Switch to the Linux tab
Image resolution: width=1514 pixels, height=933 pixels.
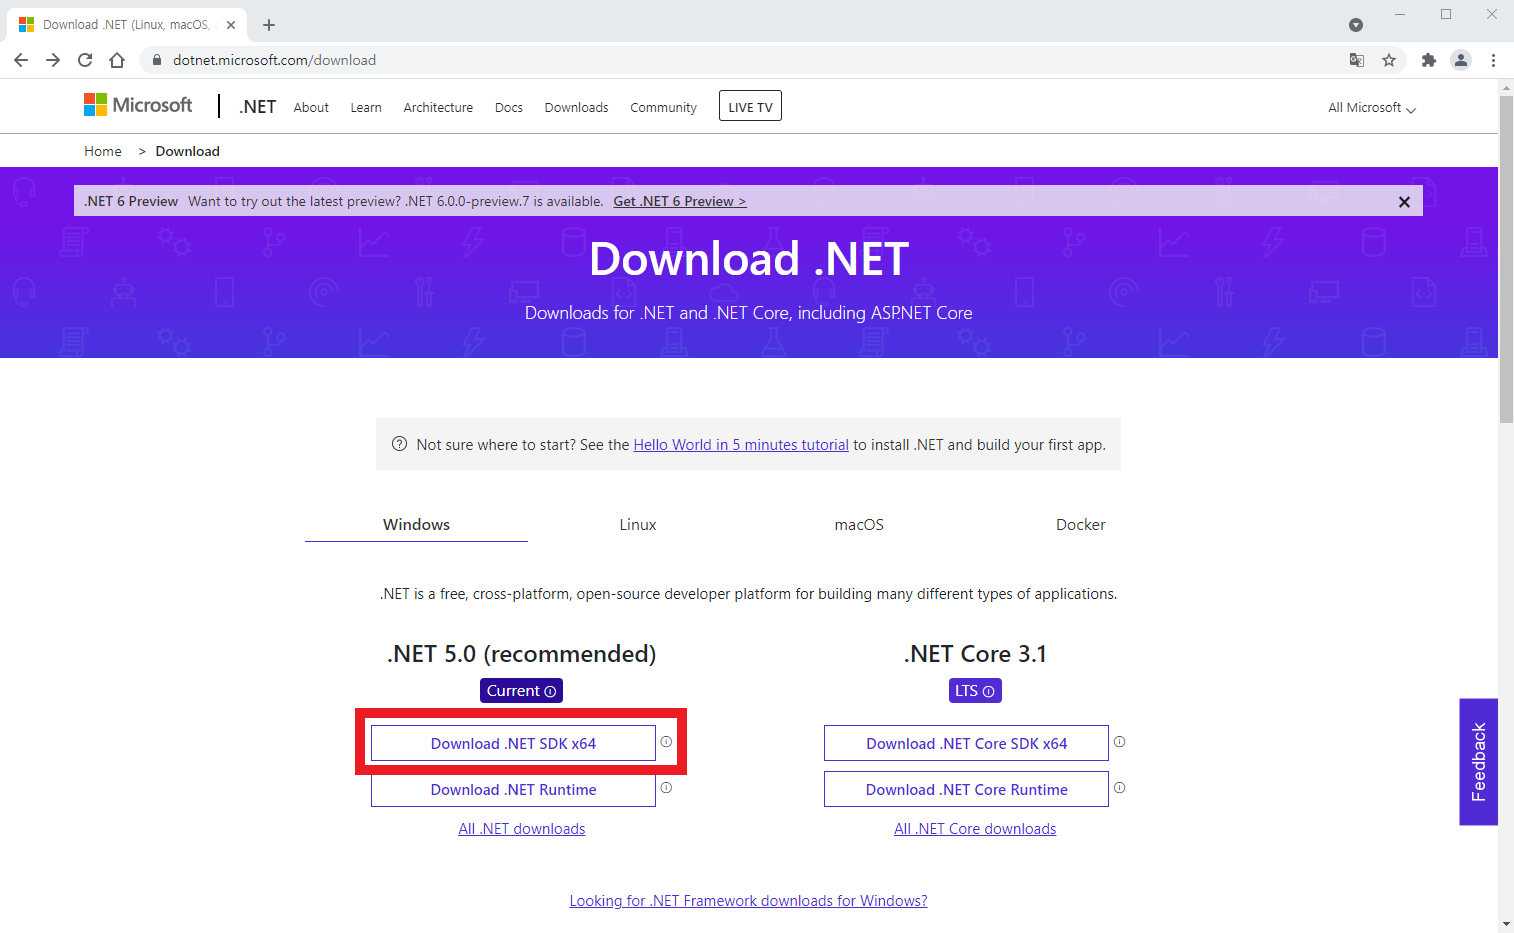tap(638, 525)
